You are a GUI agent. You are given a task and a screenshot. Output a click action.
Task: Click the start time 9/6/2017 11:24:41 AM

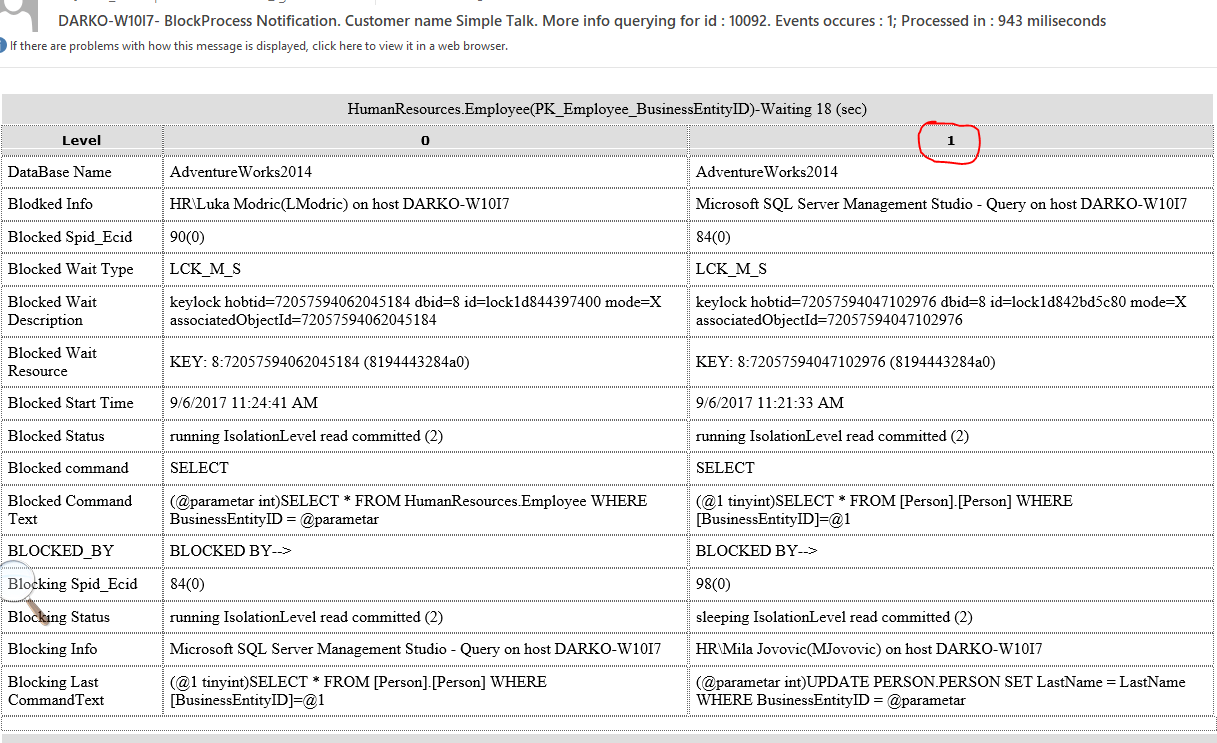[x=244, y=403]
